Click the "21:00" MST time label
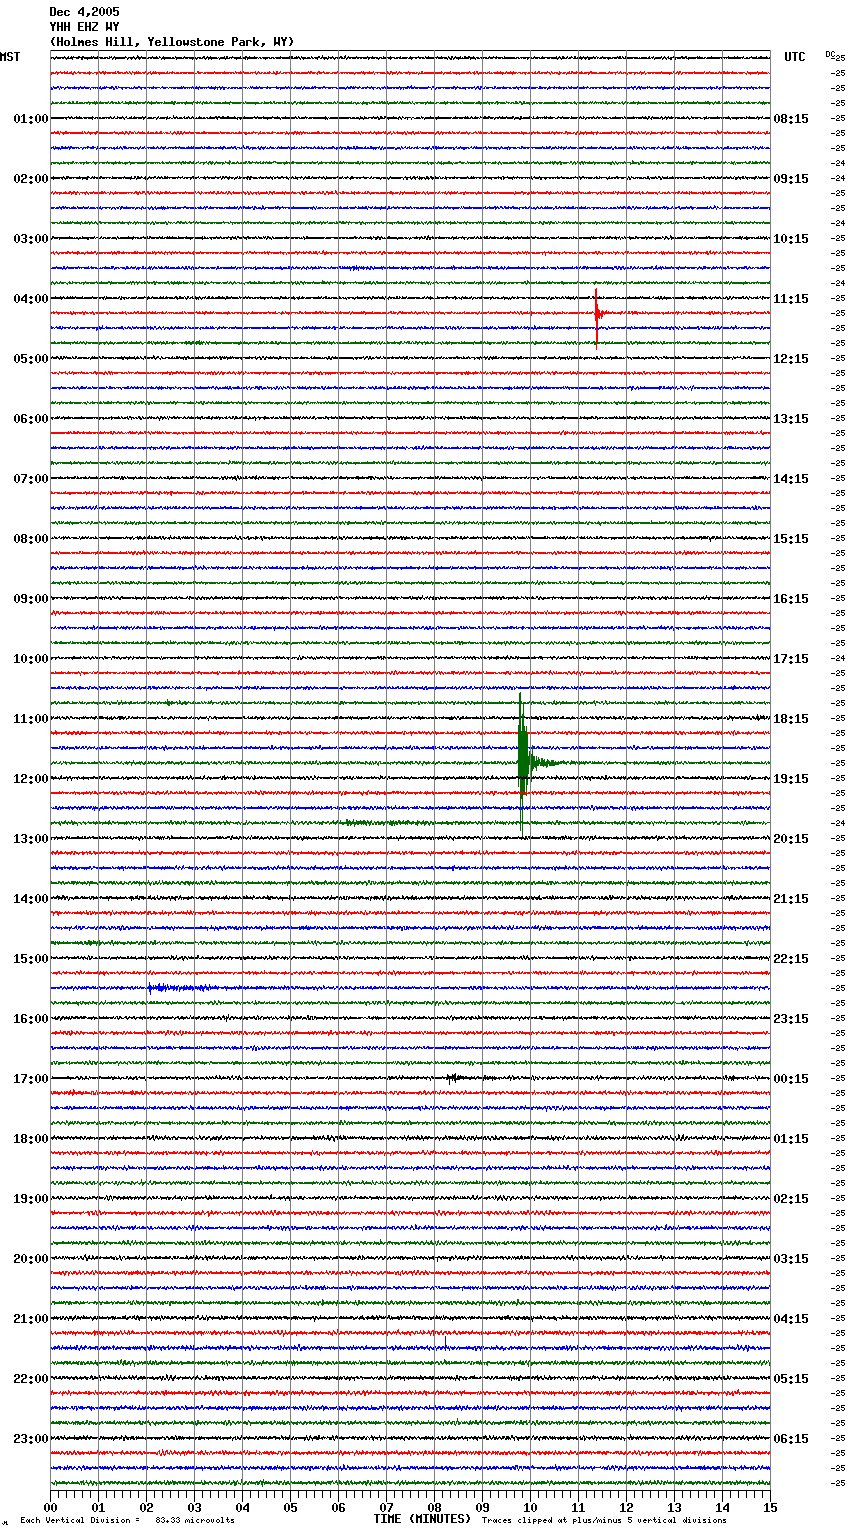The width and height of the screenshot is (850, 1534). [x=31, y=1319]
